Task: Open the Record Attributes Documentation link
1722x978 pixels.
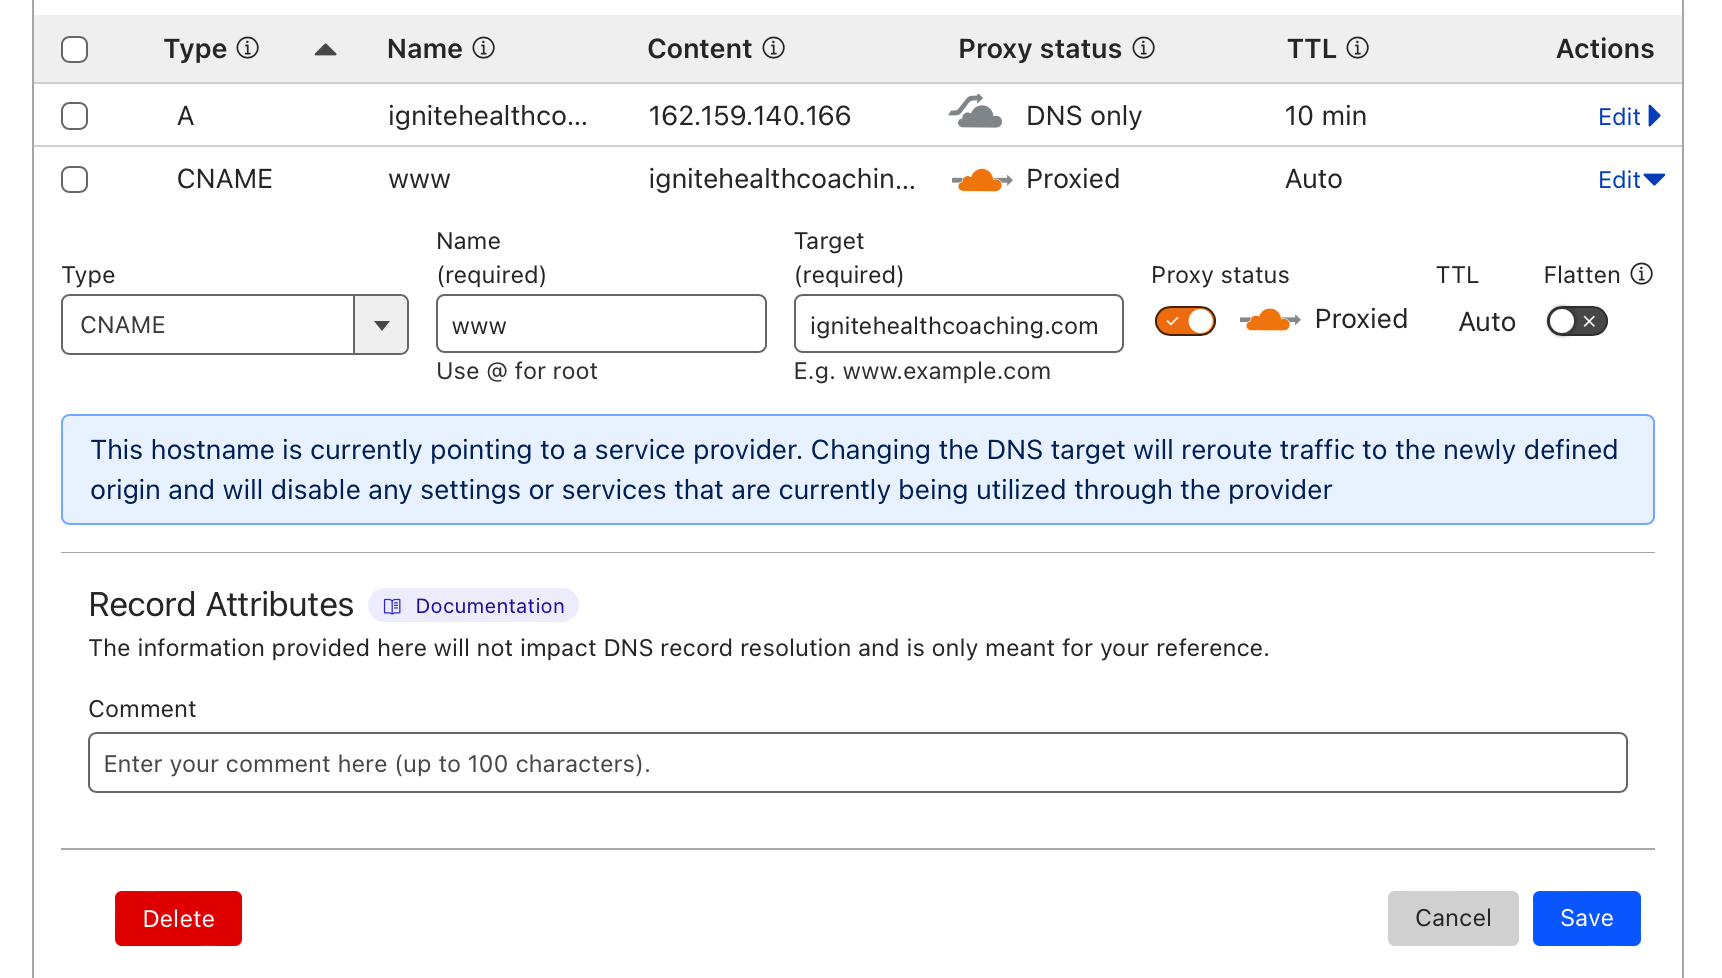Action: 475,606
